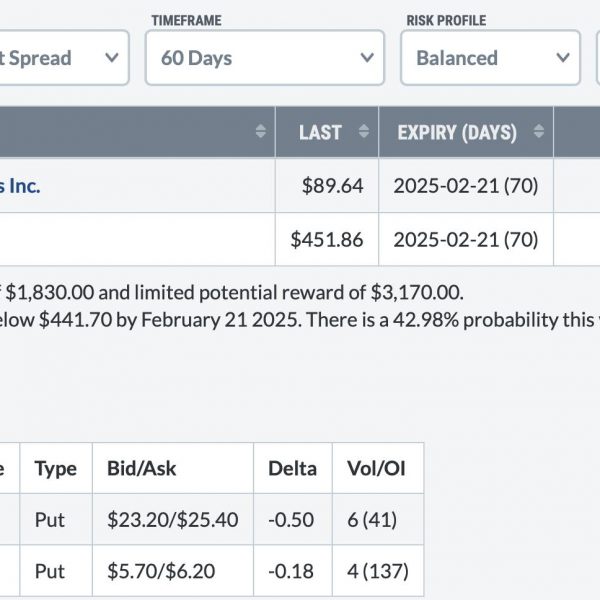This screenshot has width=600, height=600.
Task: Click the chevron in 60 Days box
Action: pos(367,58)
